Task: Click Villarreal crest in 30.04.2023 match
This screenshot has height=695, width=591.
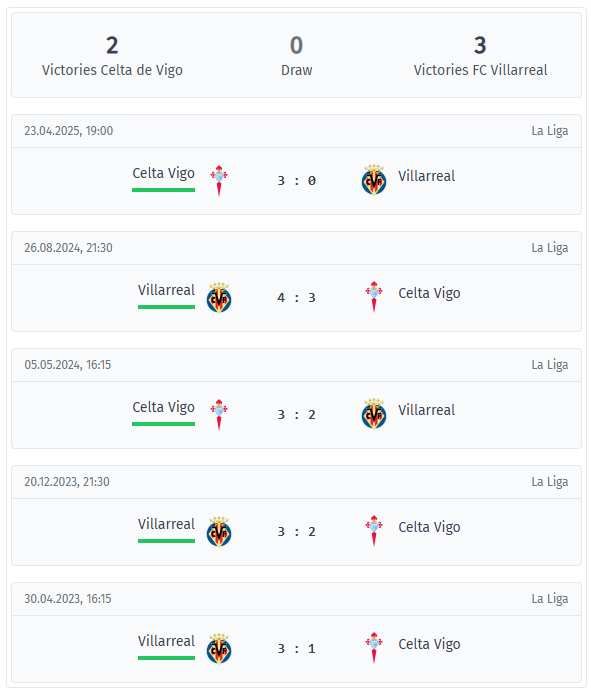Action: coord(219,648)
